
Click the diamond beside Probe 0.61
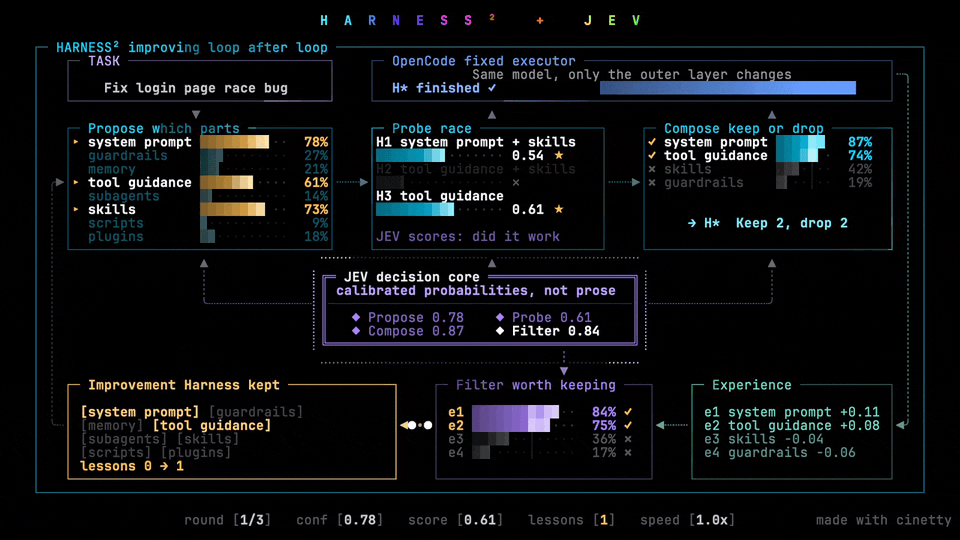[500, 317]
